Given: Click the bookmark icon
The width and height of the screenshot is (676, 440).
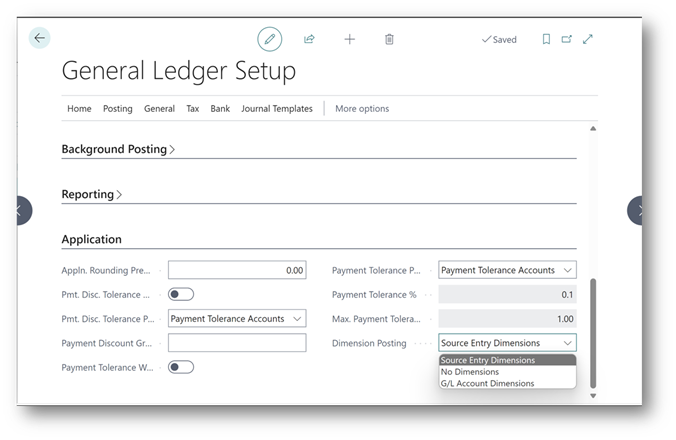Looking at the screenshot, I should pyautogui.click(x=546, y=39).
